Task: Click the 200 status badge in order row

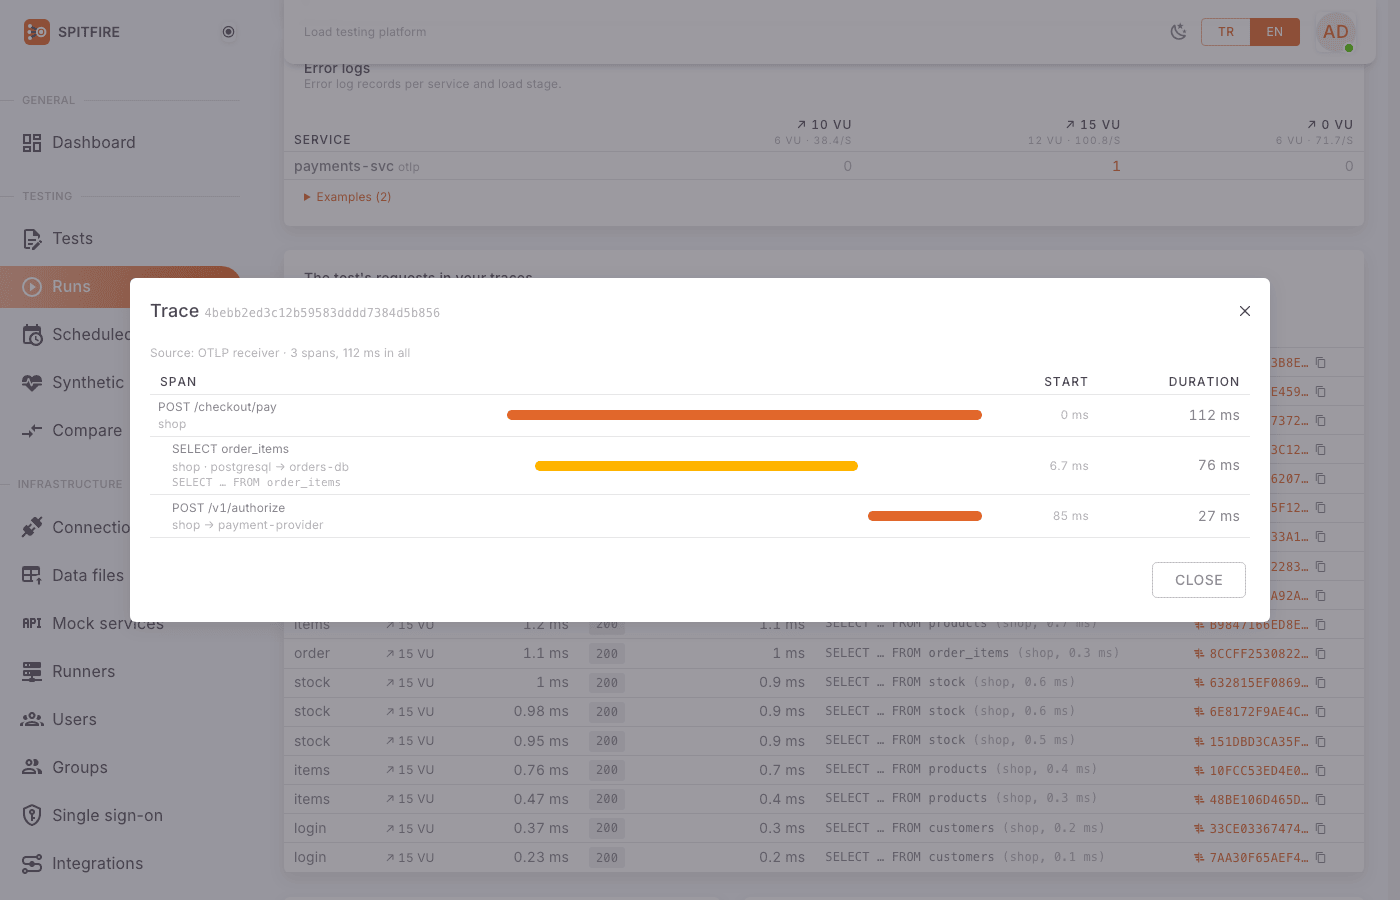Action: (607, 654)
